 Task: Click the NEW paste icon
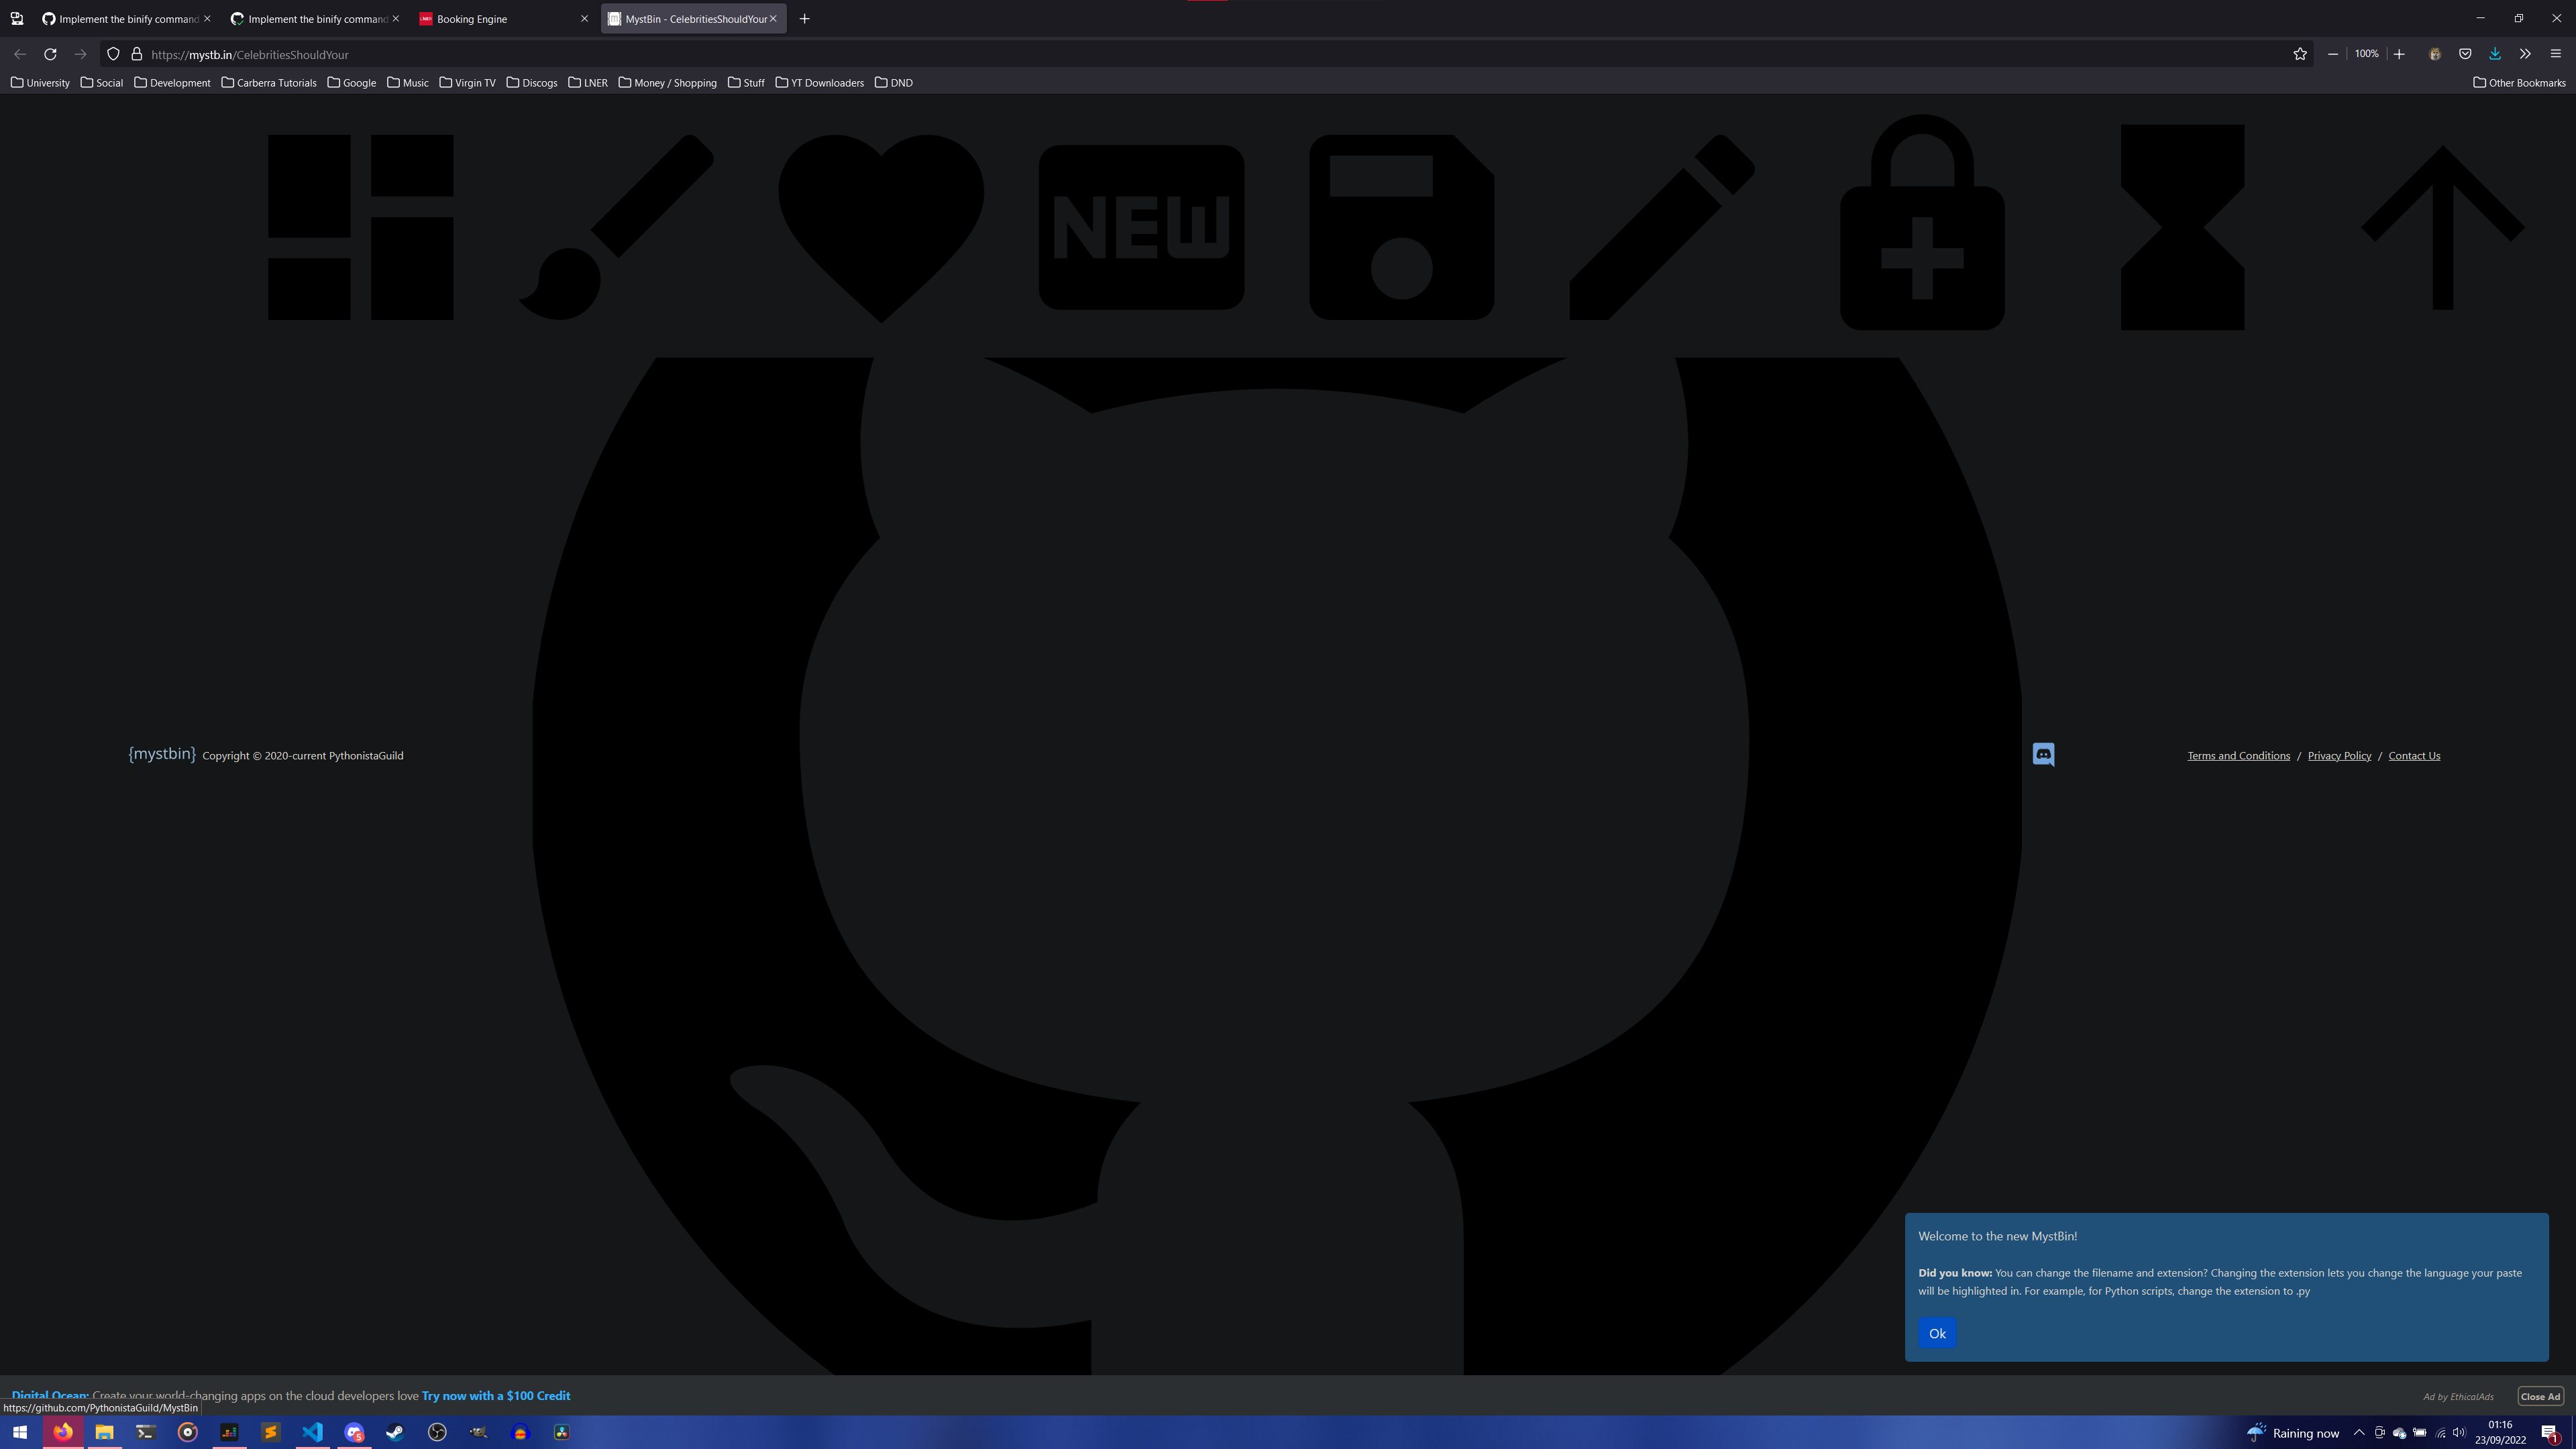(x=1141, y=227)
